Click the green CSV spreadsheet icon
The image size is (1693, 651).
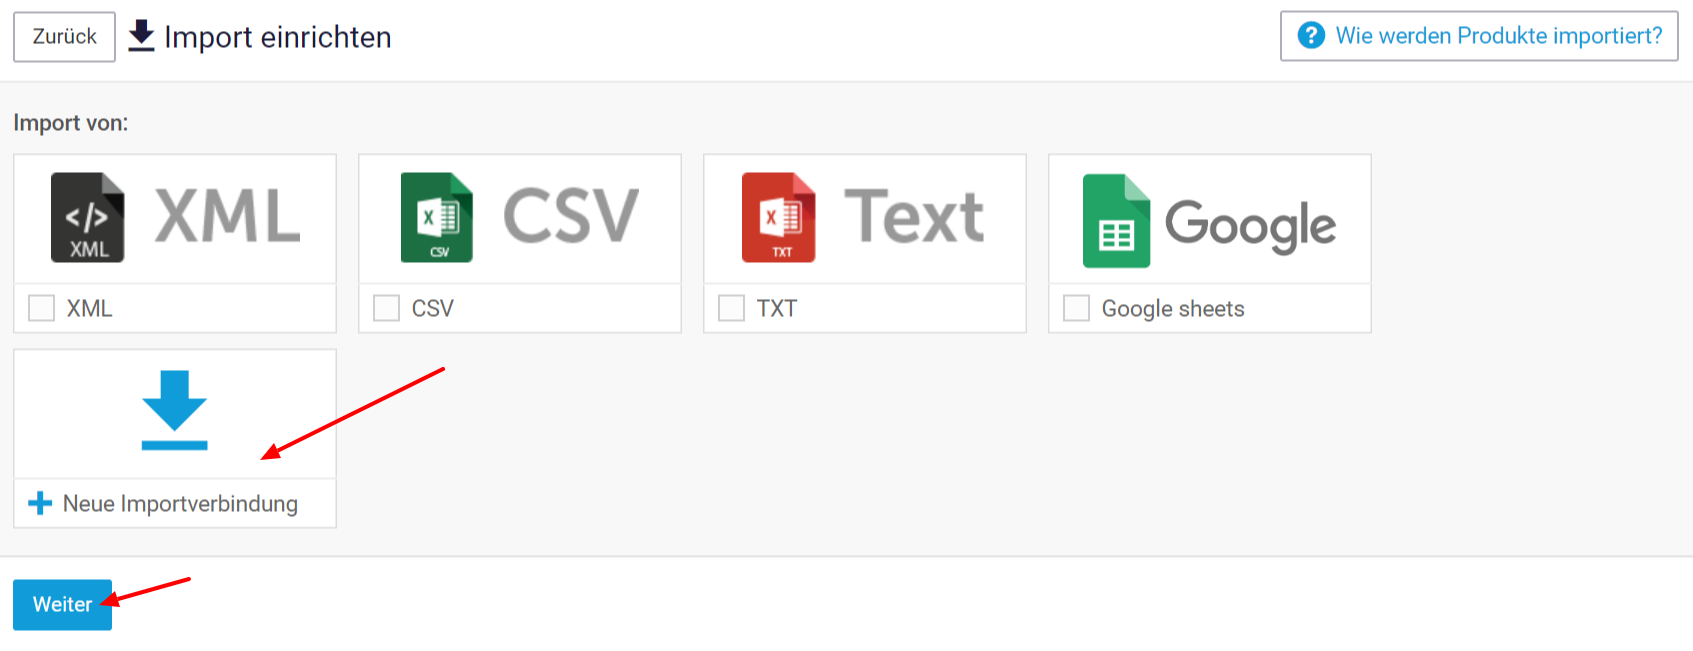pyautogui.click(x=437, y=218)
